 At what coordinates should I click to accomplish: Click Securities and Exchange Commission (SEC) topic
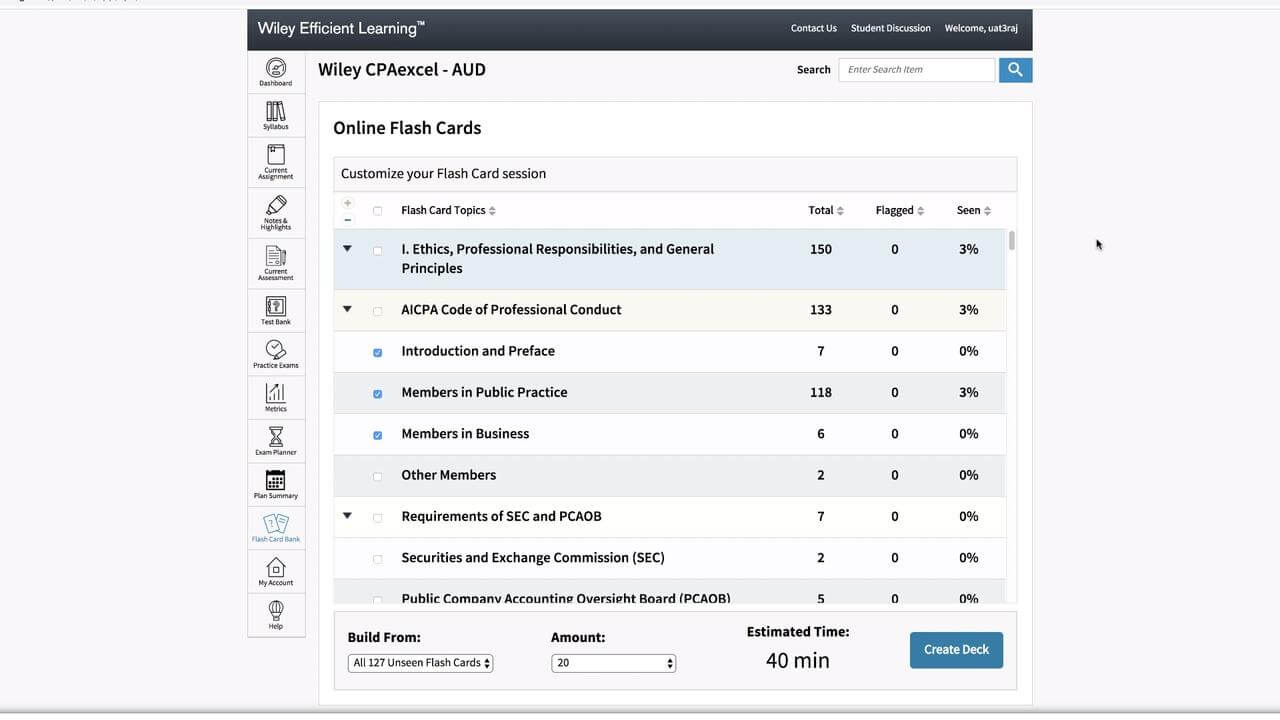(533, 558)
